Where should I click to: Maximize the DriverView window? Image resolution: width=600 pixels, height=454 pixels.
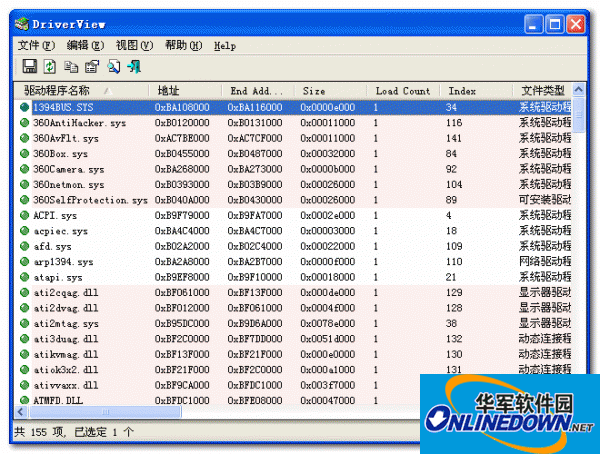pyautogui.click(x=554, y=24)
